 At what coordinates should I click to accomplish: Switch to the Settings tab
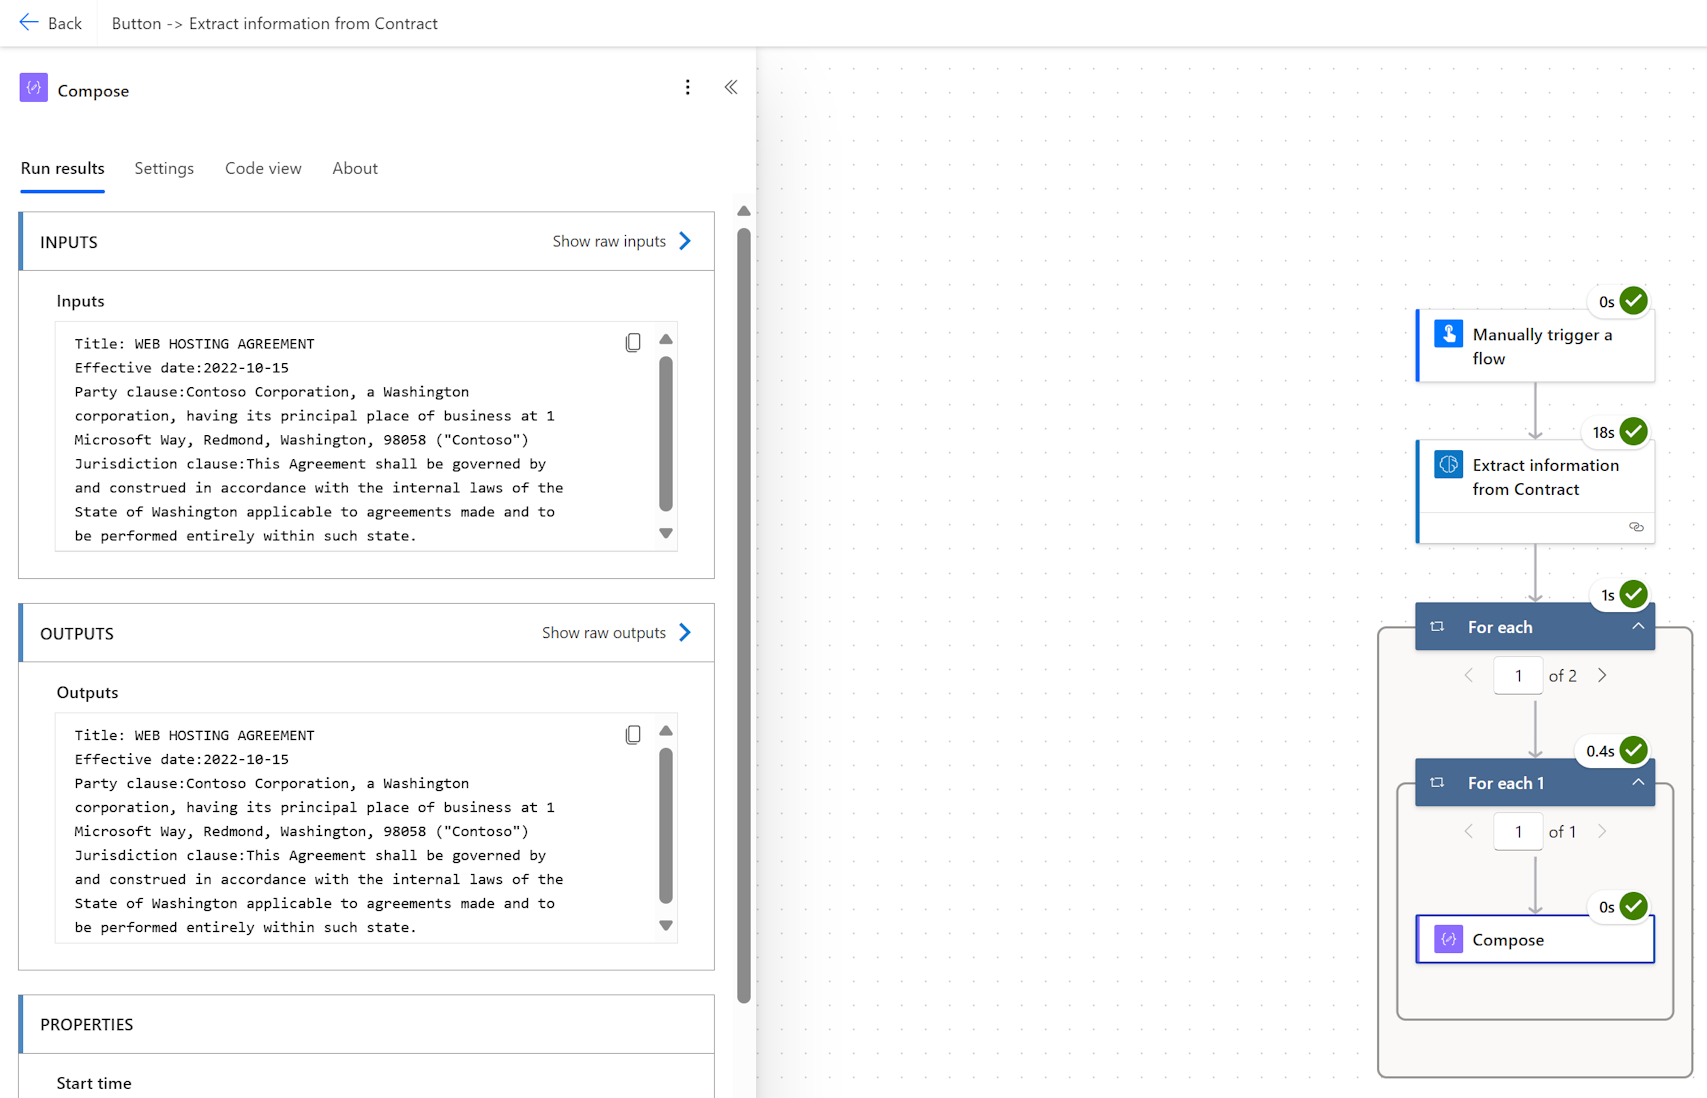click(x=164, y=168)
